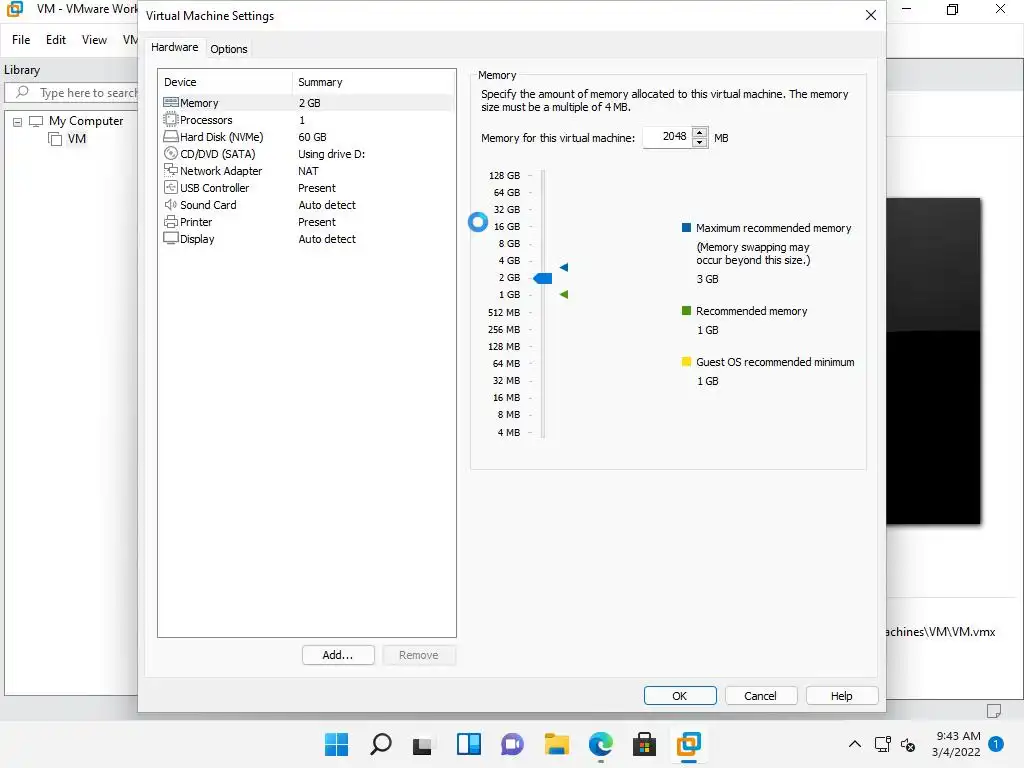The width and height of the screenshot is (1024, 768).
Task: Open the notification badge in the tray
Action: [x=996, y=744]
